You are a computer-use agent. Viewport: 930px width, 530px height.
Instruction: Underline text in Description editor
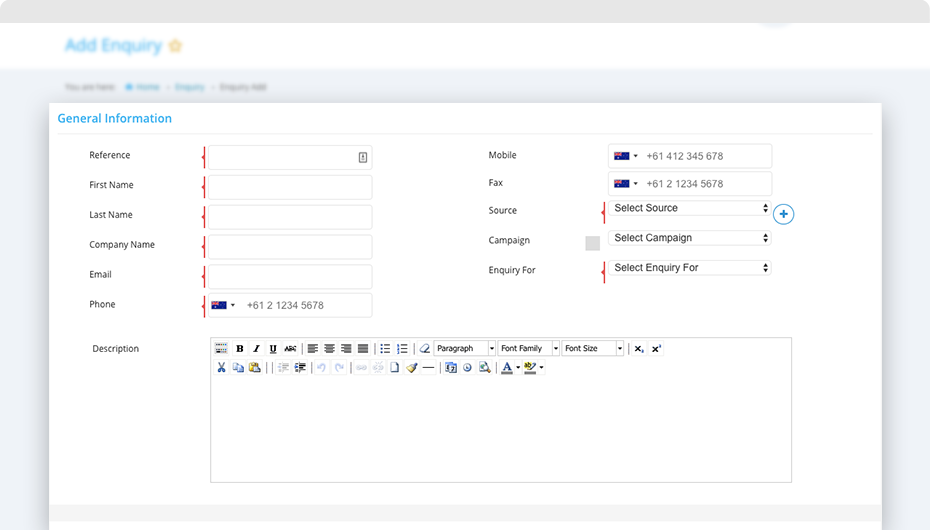point(273,349)
